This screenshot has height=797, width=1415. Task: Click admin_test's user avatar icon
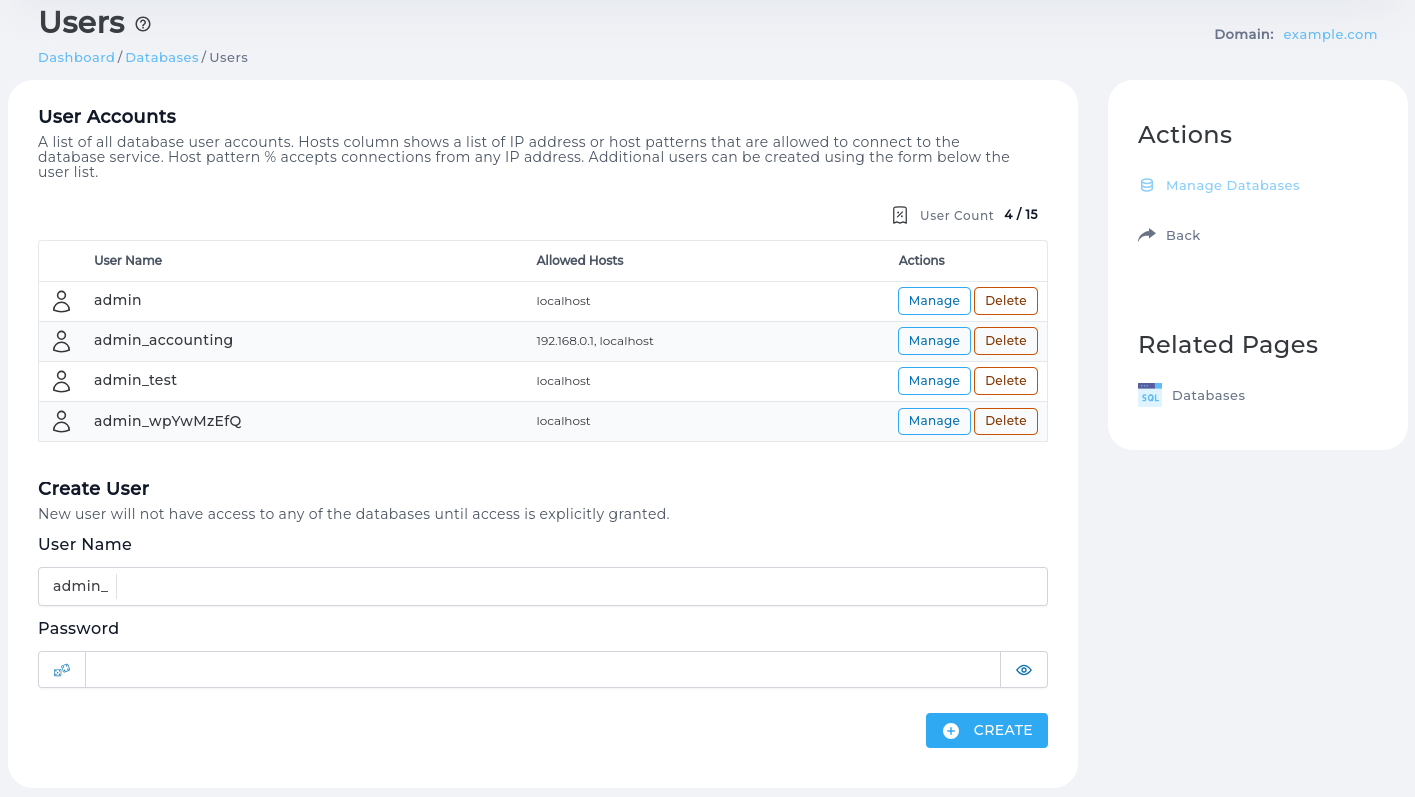click(x=62, y=381)
